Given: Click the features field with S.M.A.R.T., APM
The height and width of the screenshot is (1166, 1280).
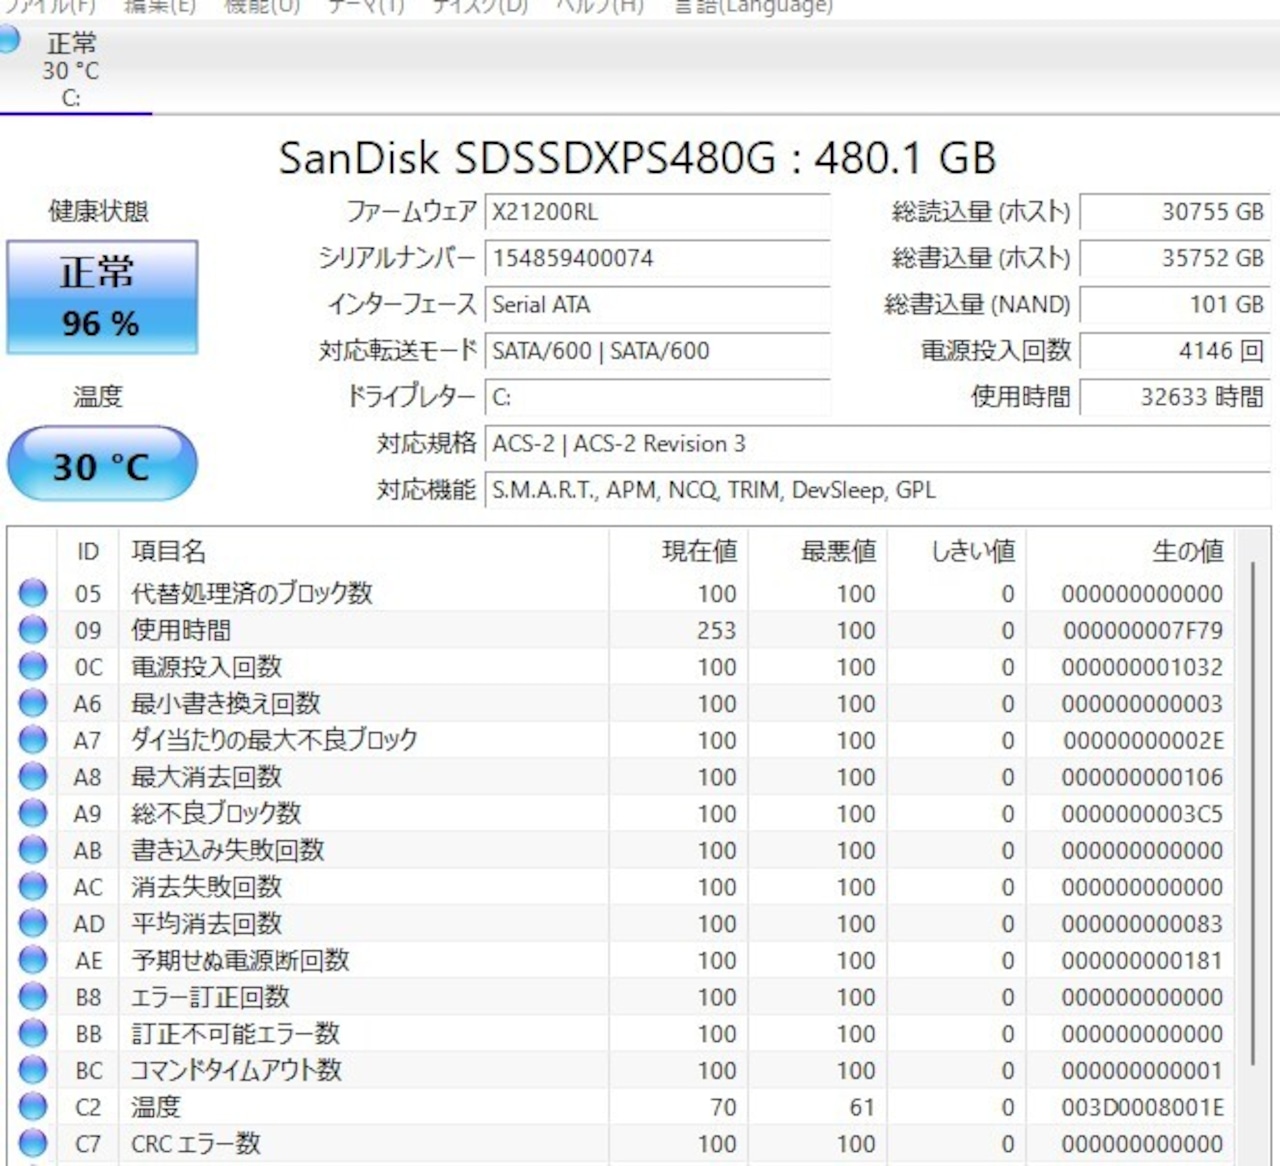Looking at the screenshot, I should (x=877, y=490).
